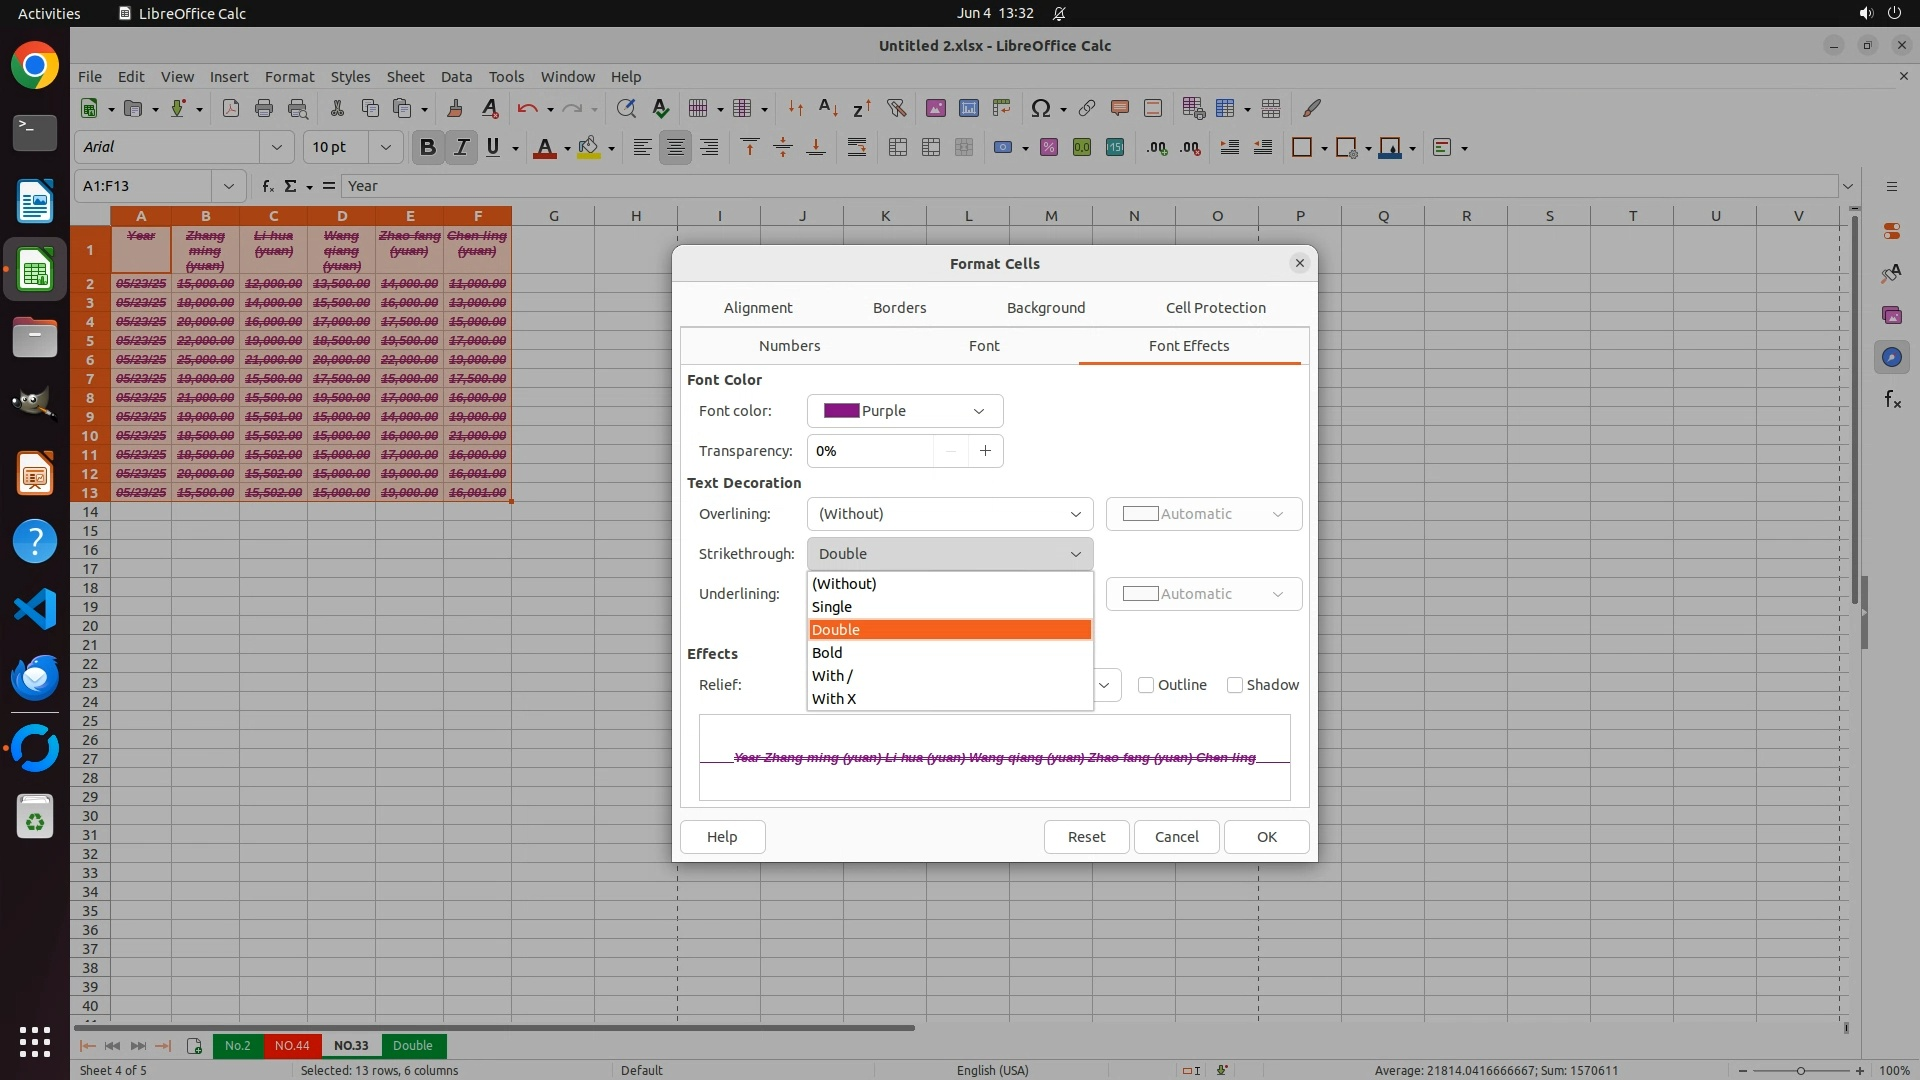Open the Font color Purple dropdown
The image size is (1920, 1080).
point(904,411)
